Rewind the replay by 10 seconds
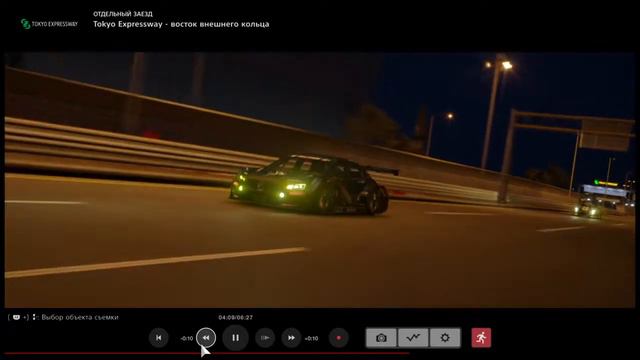 pyautogui.click(x=206, y=338)
